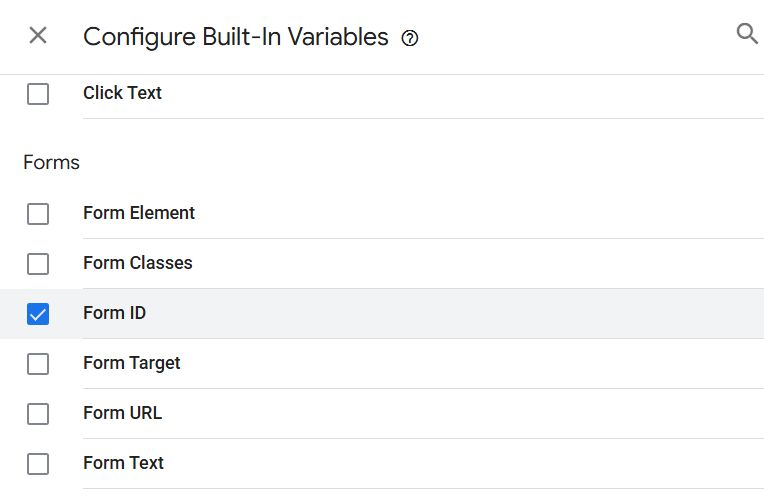This screenshot has width=764, height=504.
Task: Click the Configure Built-In Variables title
Action: point(235,37)
